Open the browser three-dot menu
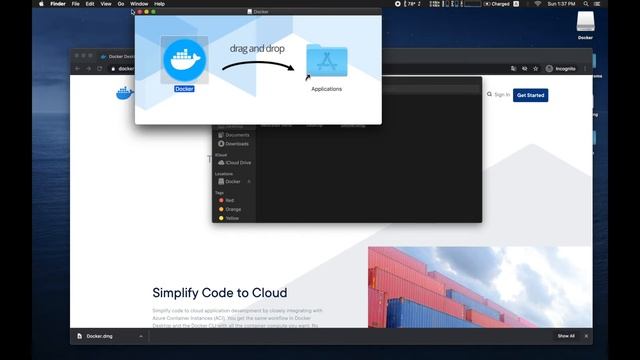The image size is (640, 360). coord(585,69)
